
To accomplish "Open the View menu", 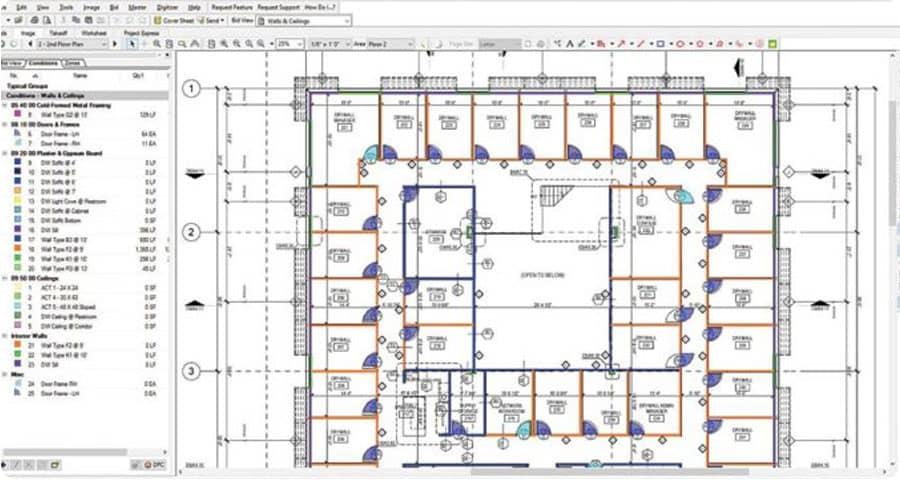I will tap(43, 7).
